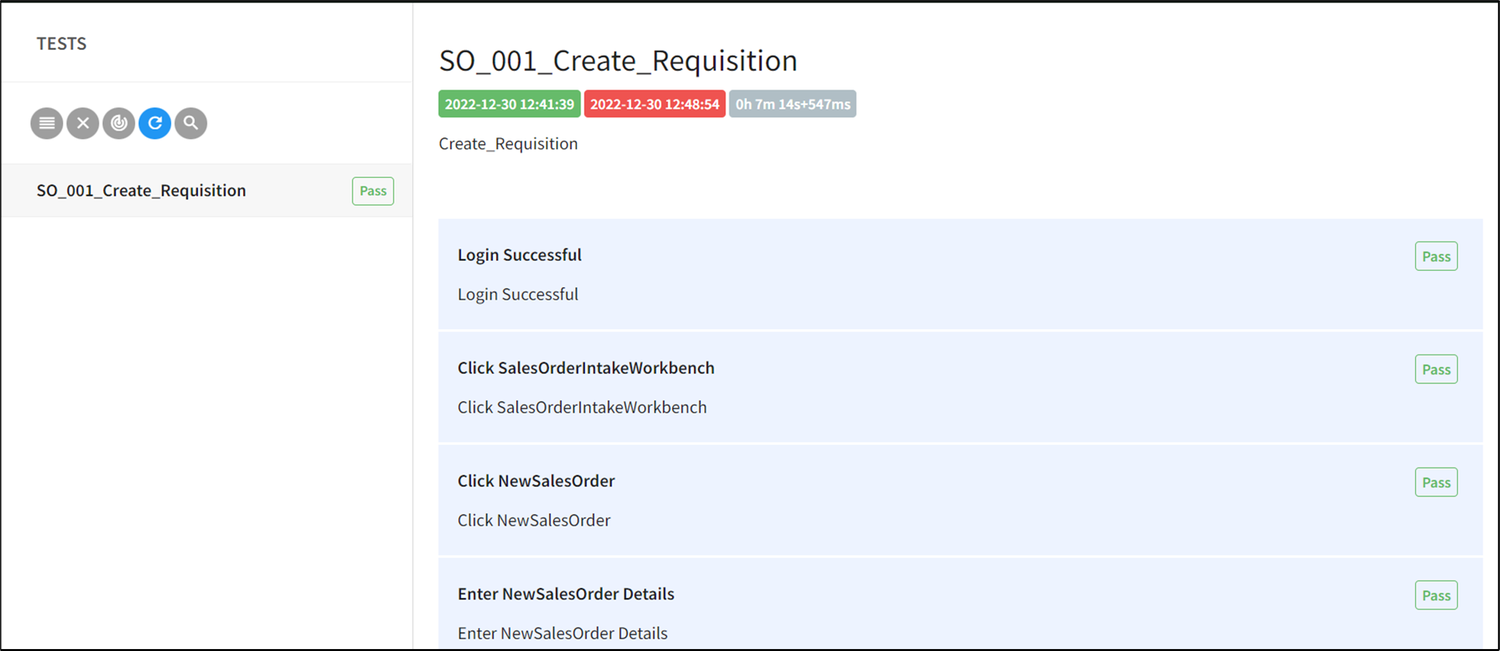Select the bullseye status filter icon
1500x651 pixels.
[118, 123]
